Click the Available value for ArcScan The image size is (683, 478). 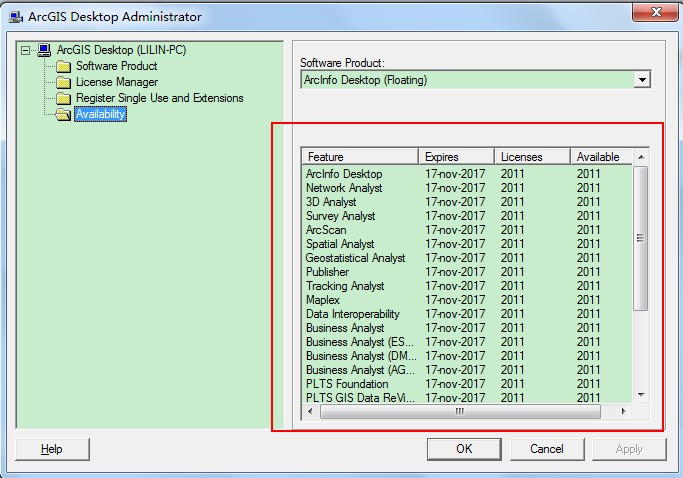coord(588,230)
